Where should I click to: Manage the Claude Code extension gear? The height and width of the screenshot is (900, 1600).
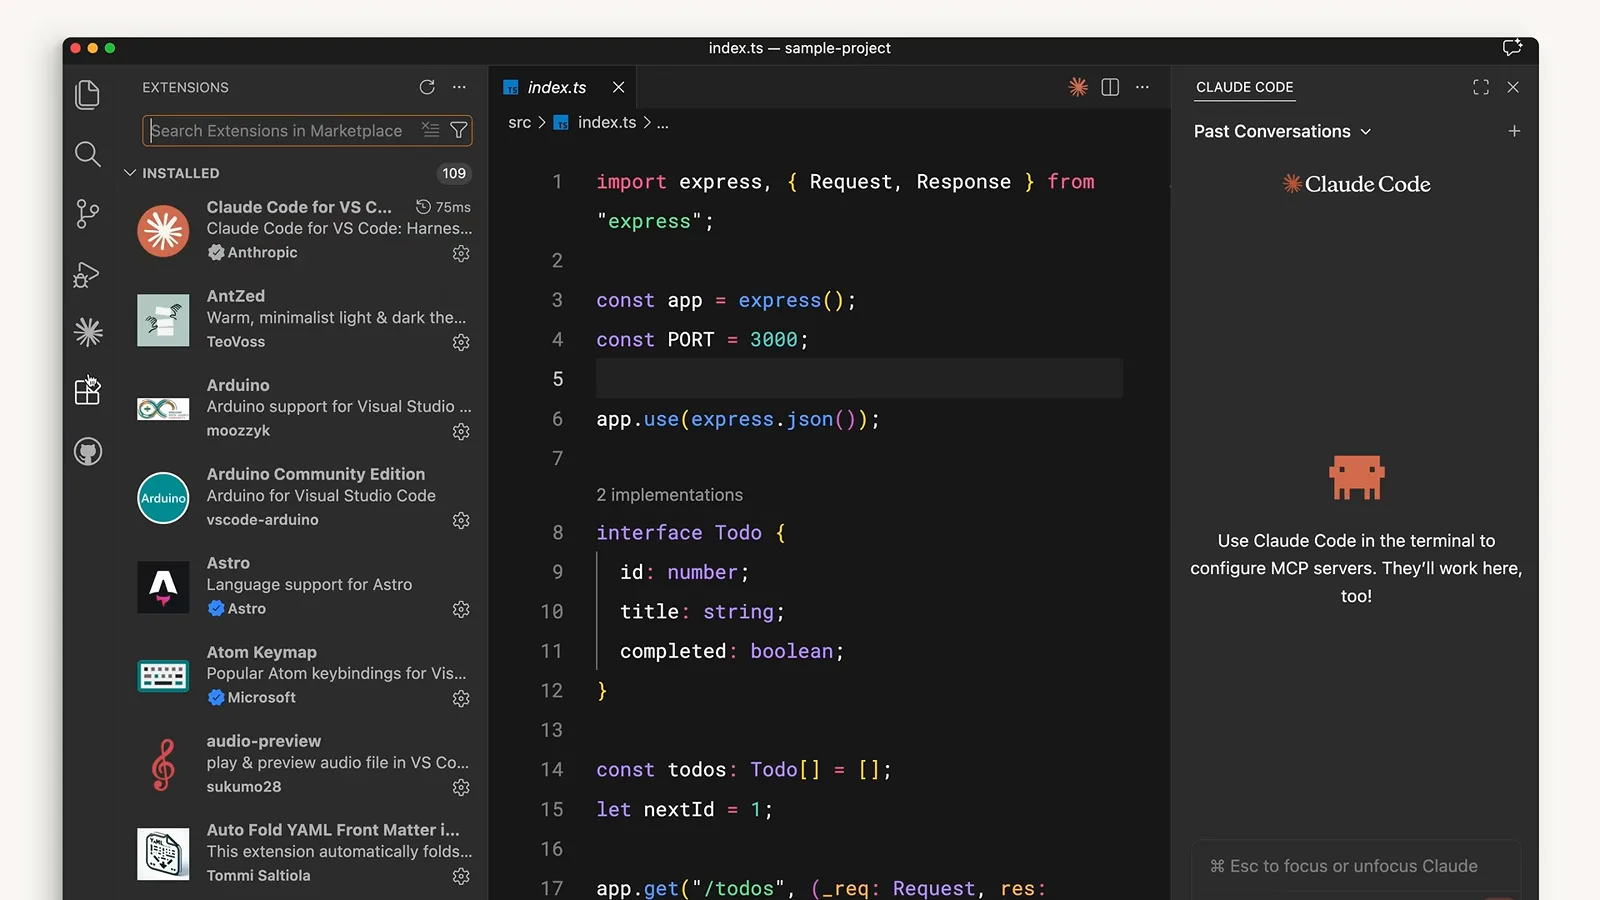[461, 254]
